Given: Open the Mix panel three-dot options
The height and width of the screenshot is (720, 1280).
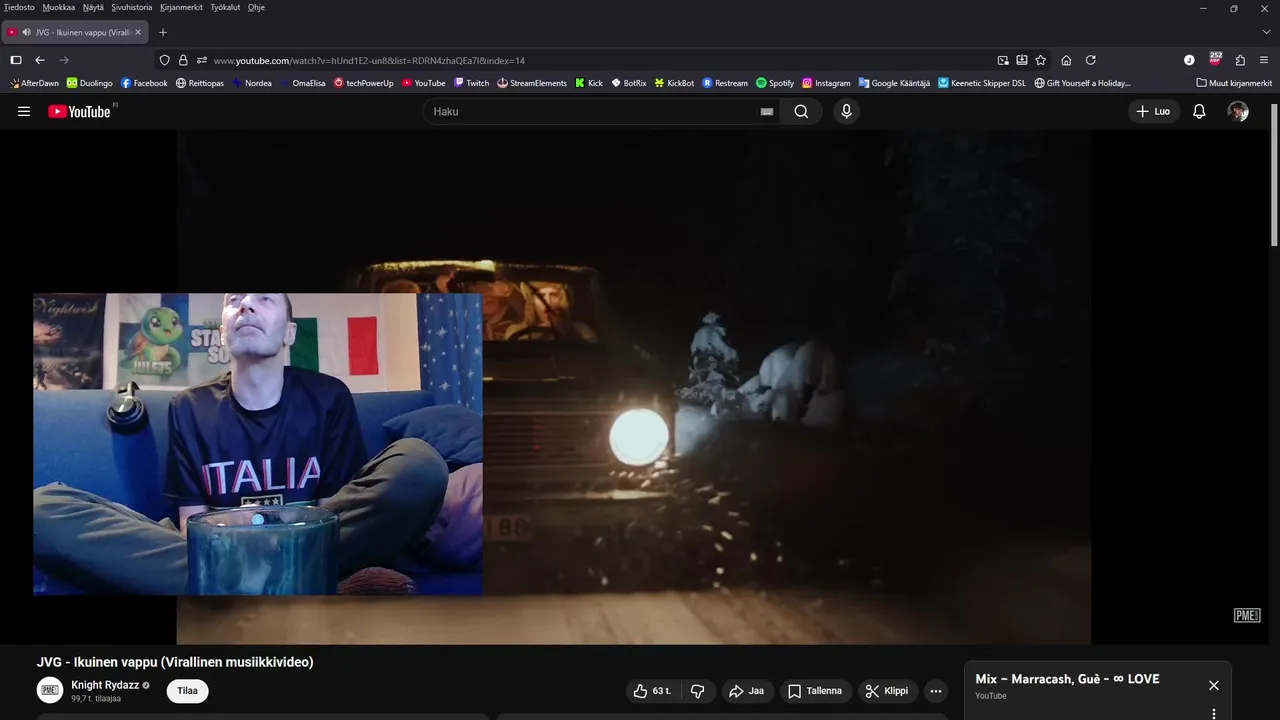Looking at the screenshot, I should (1213, 714).
